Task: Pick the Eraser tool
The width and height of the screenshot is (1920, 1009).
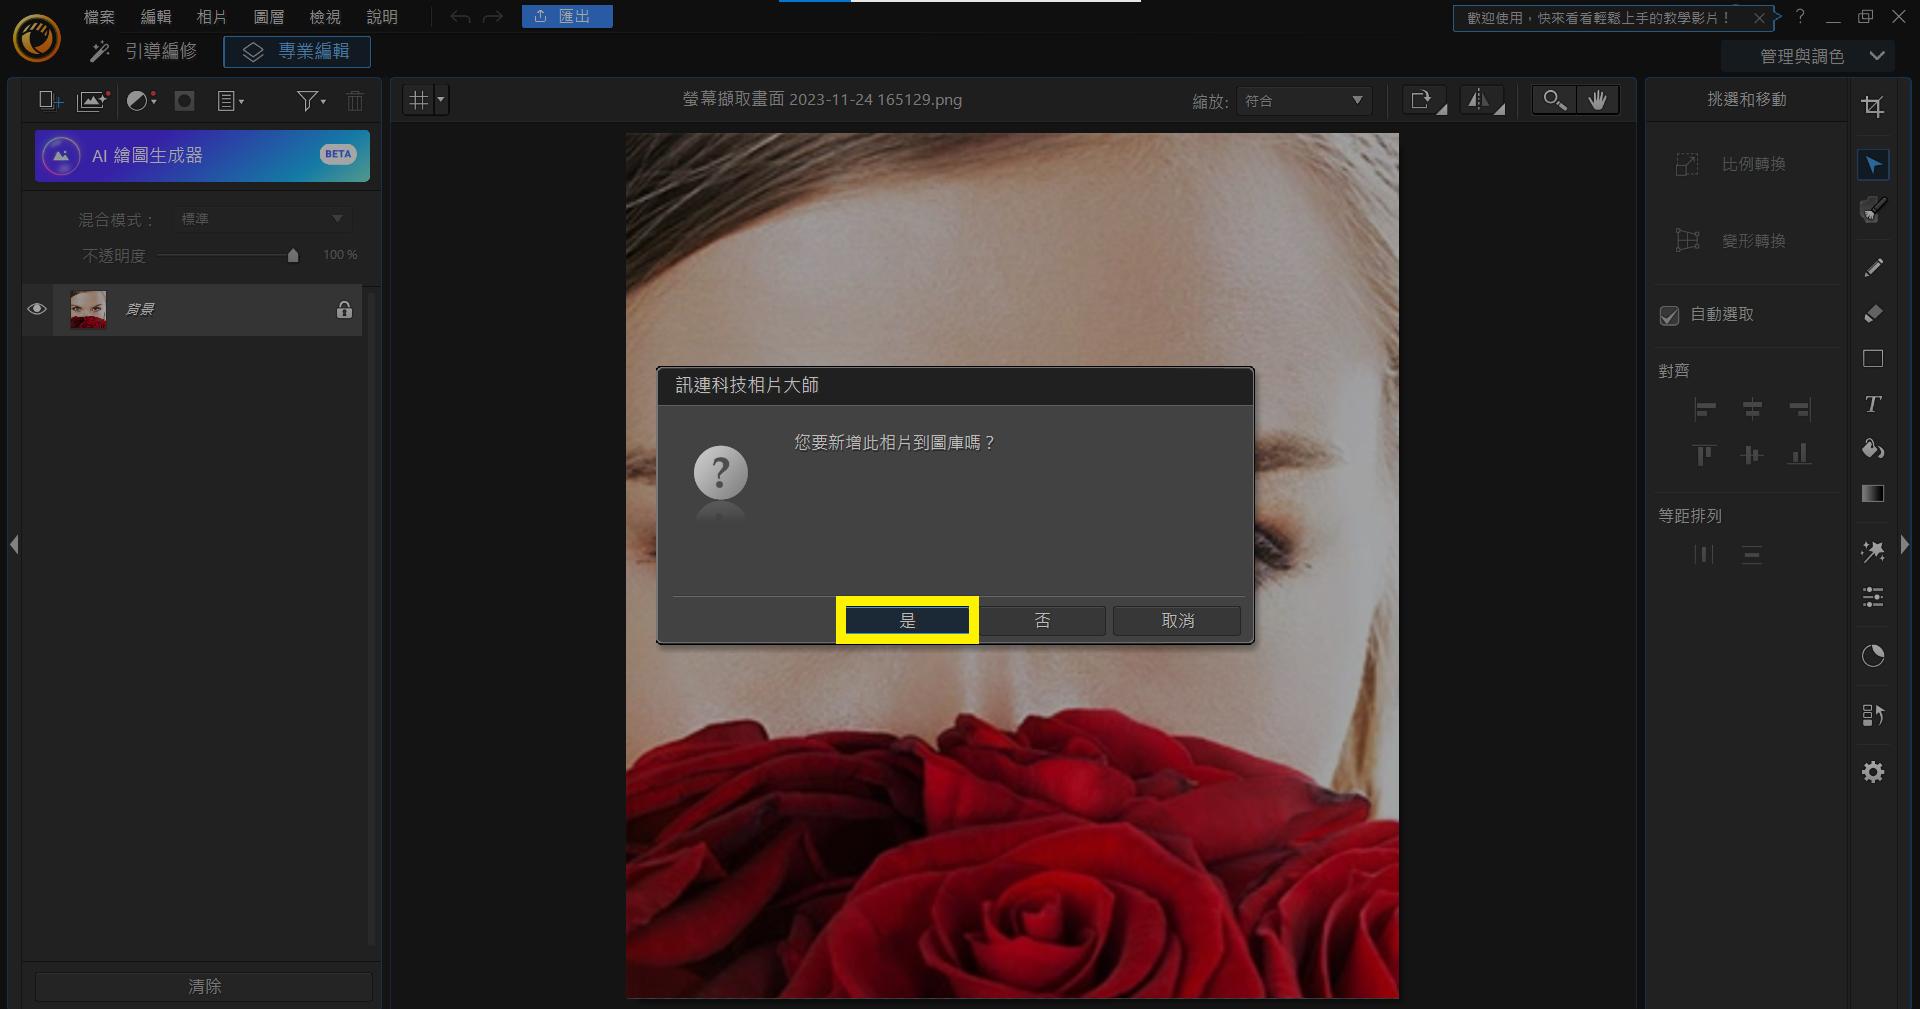Action: (1873, 313)
